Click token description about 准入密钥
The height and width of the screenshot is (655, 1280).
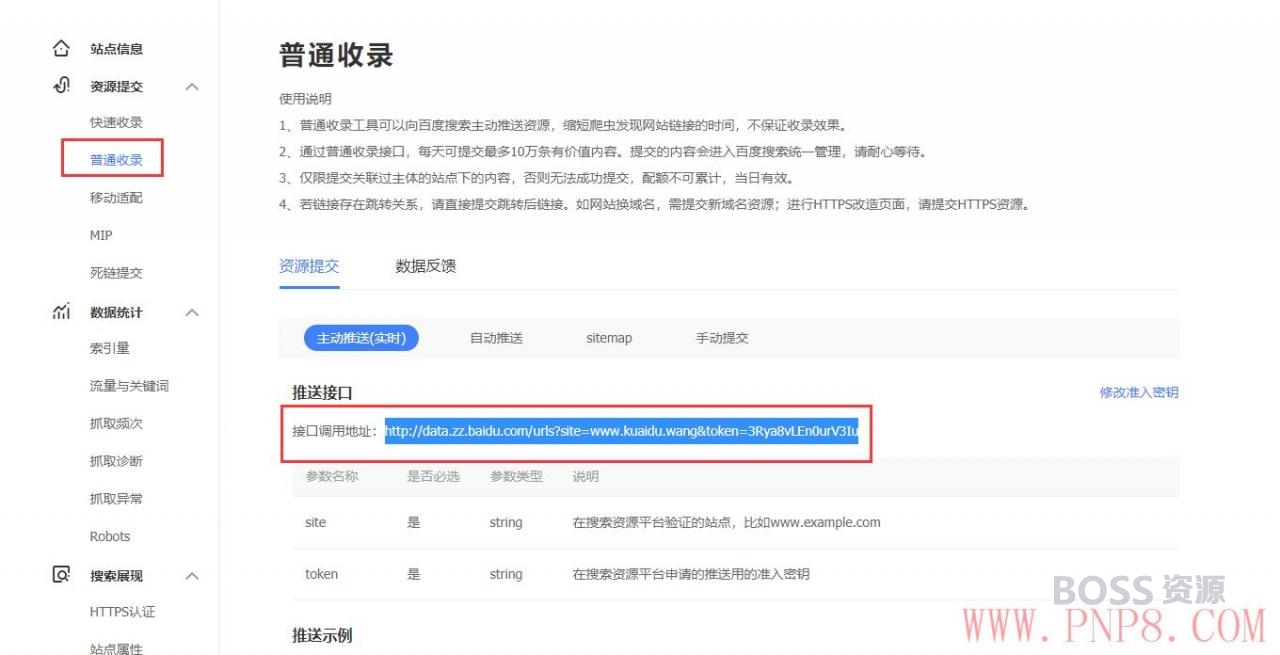tap(691, 575)
